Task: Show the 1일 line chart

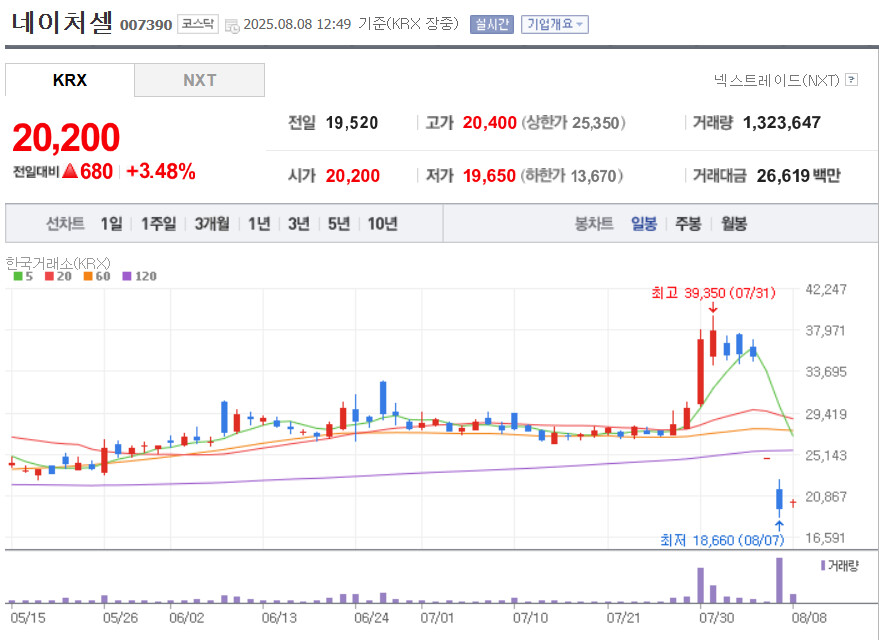Action: tap(111, 224)
